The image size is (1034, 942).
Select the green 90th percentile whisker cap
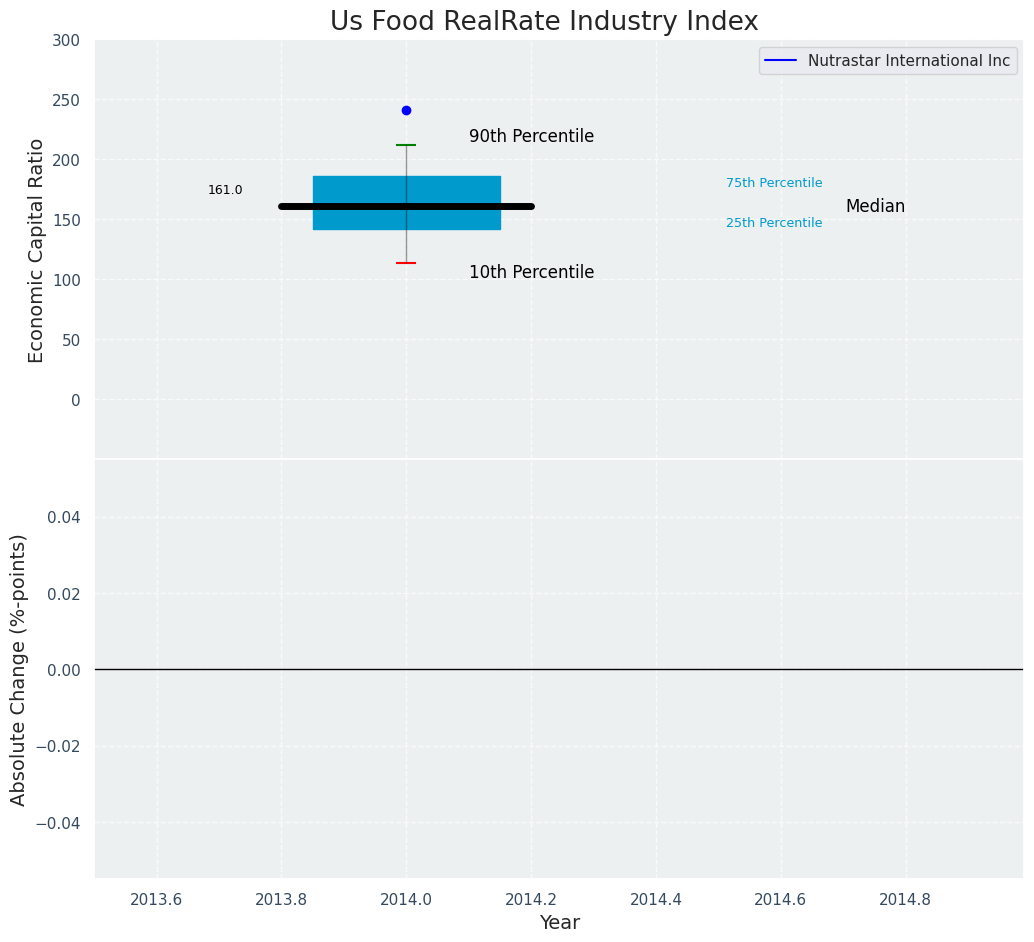tap(406, 145)
